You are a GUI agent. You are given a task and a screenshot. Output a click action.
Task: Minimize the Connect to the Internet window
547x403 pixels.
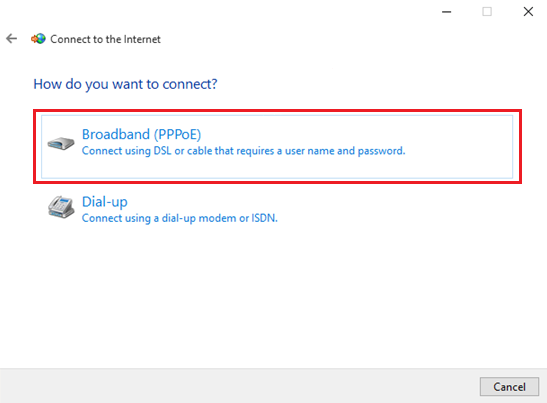pos(447,12)
